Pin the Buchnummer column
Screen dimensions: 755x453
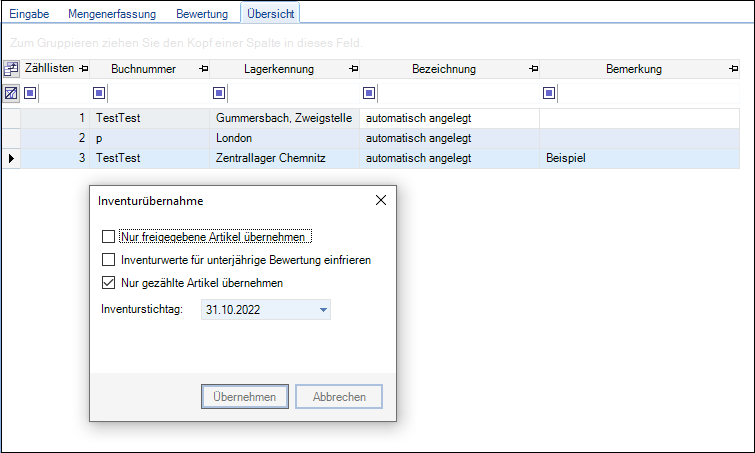pyautogui.click(x=203, y=69)
